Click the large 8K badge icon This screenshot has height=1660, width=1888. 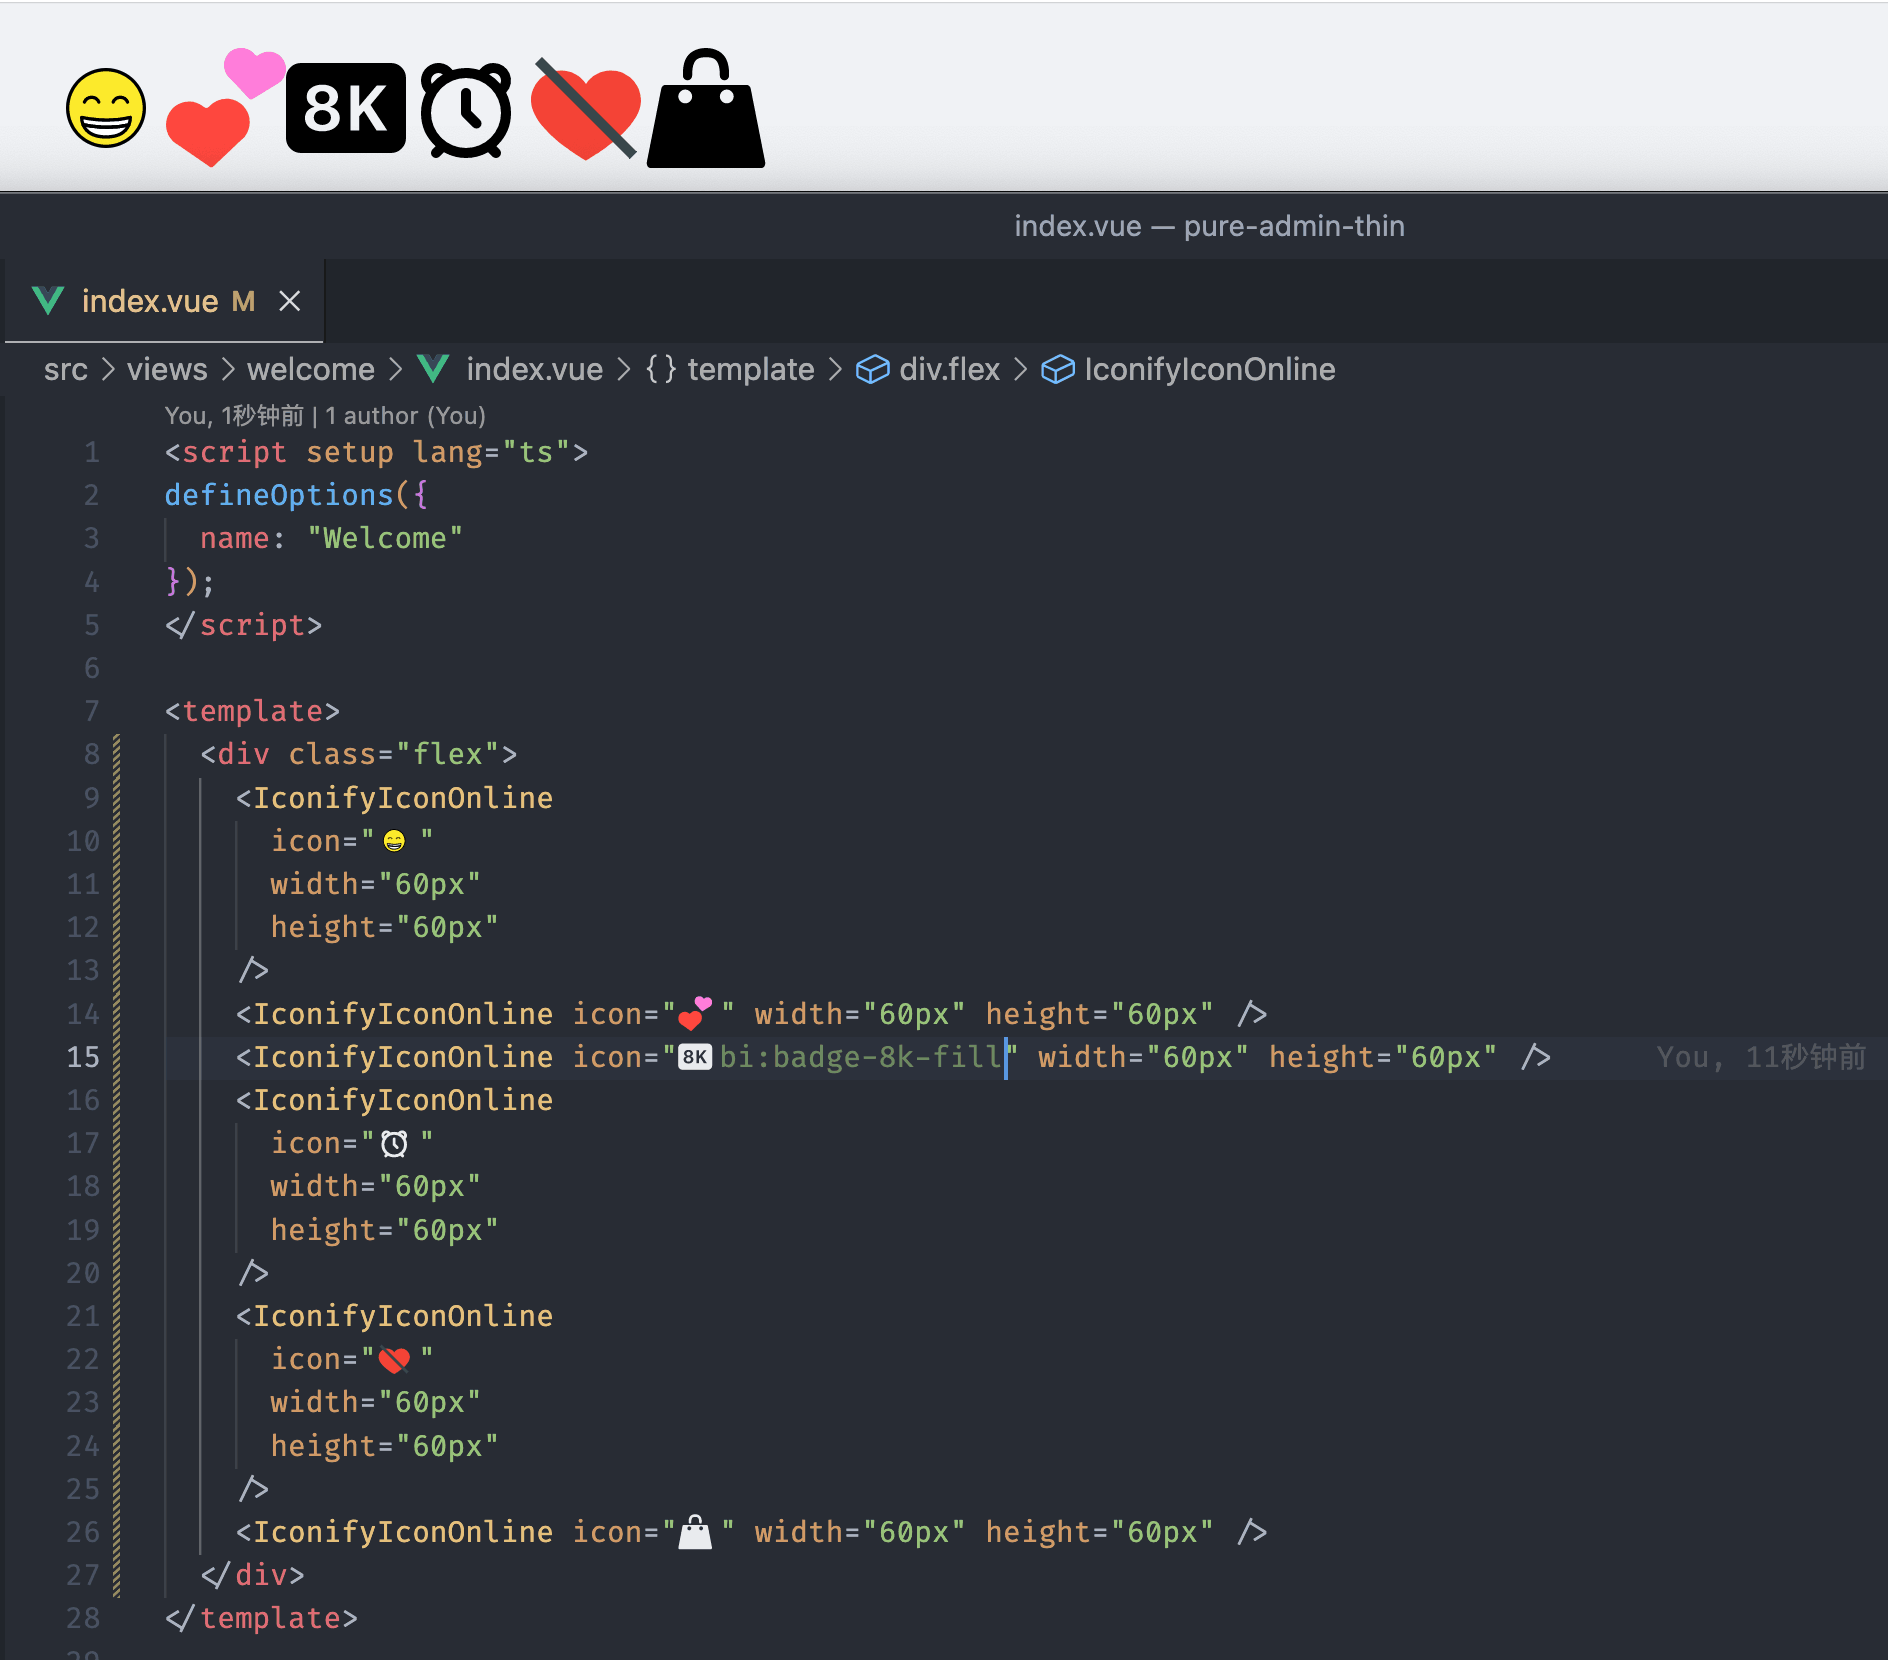click(346, 108)
